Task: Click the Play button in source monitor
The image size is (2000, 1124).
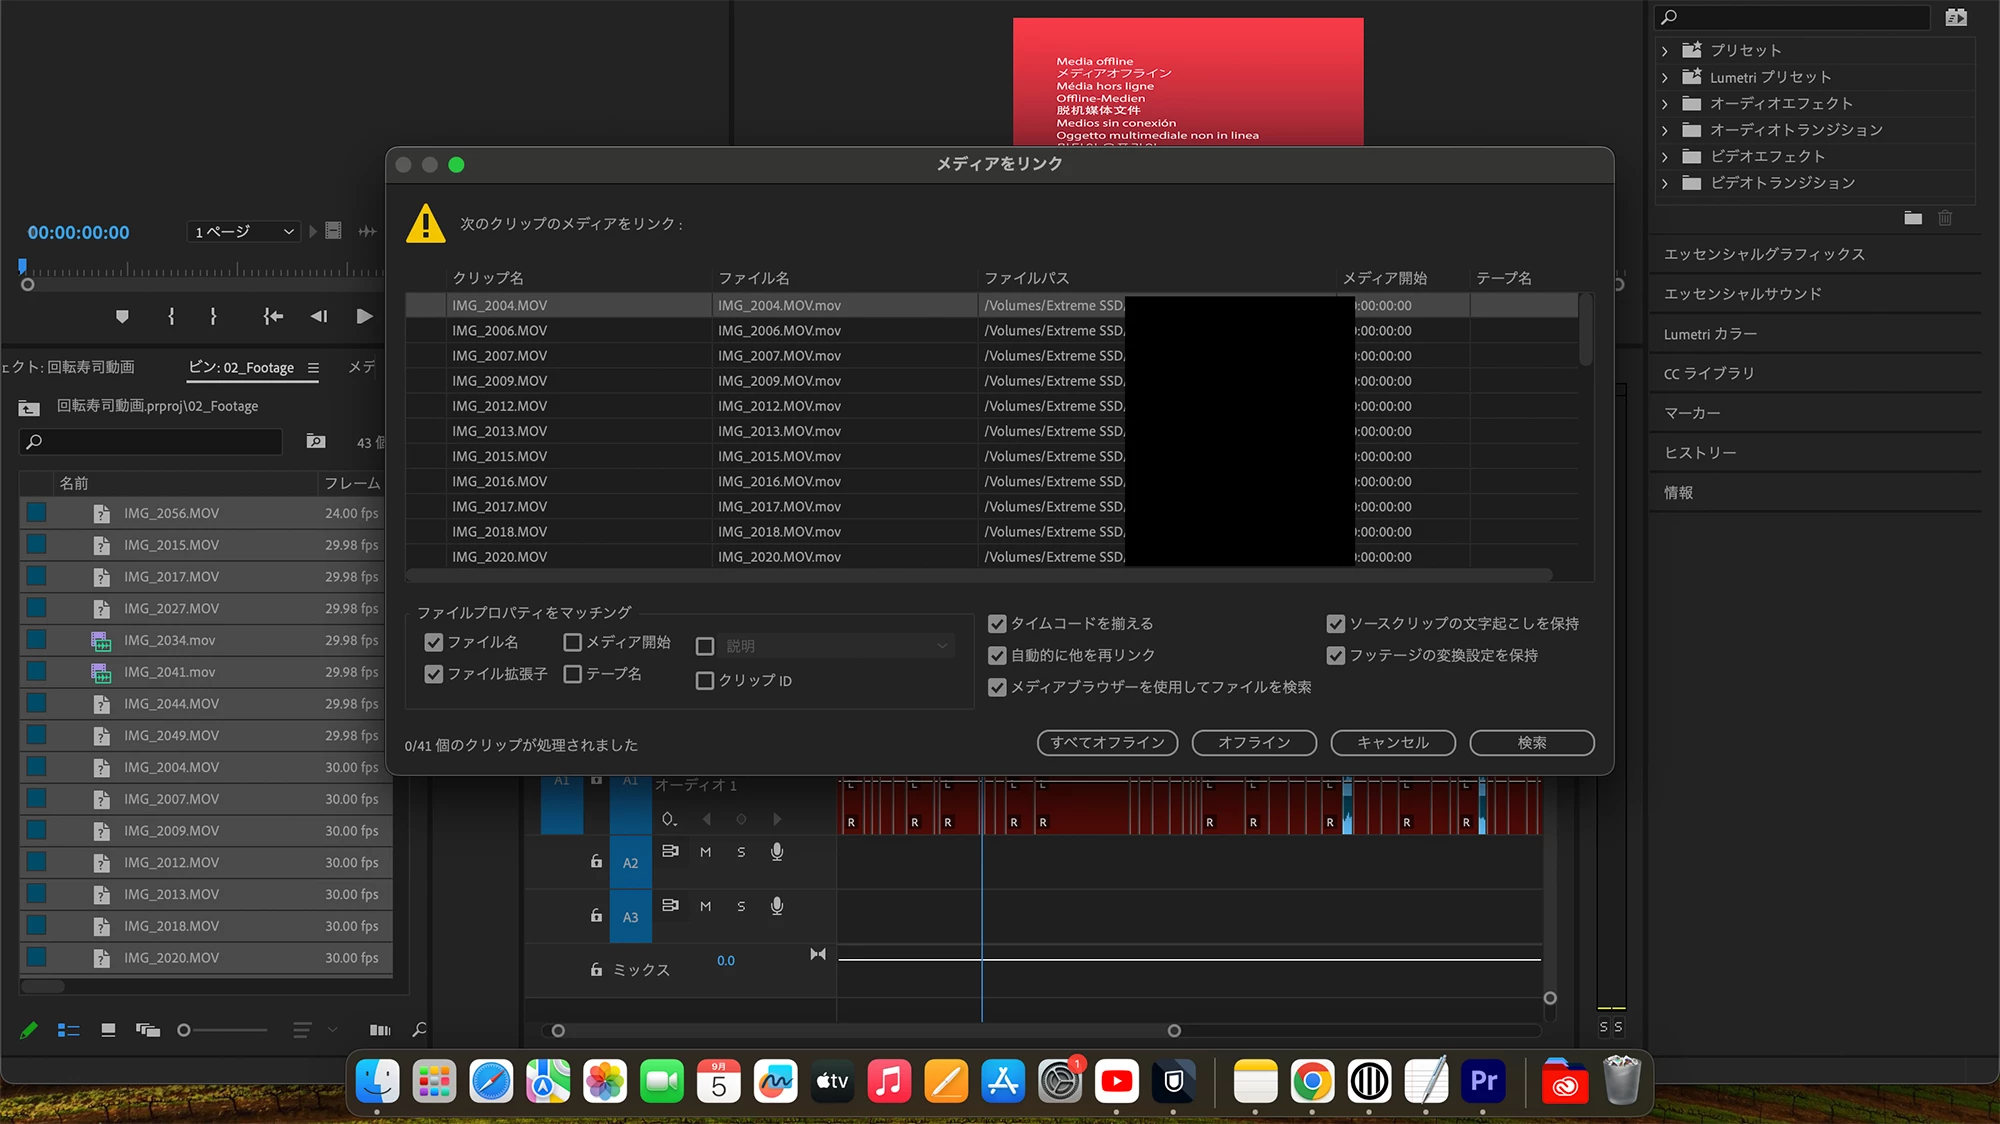Action: 364,316
